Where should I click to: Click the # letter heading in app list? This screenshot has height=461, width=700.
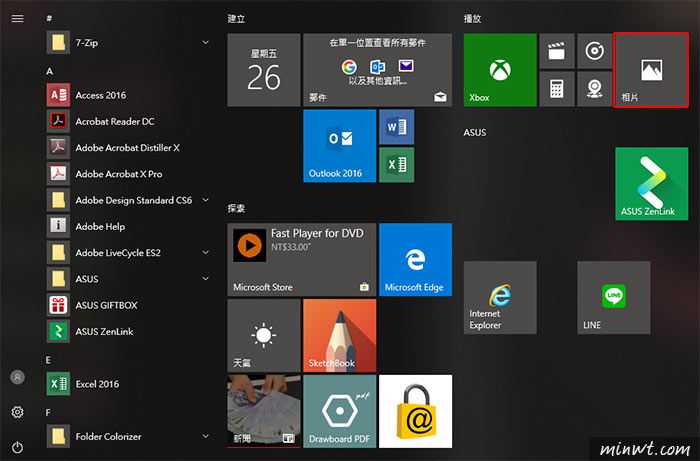50,18
